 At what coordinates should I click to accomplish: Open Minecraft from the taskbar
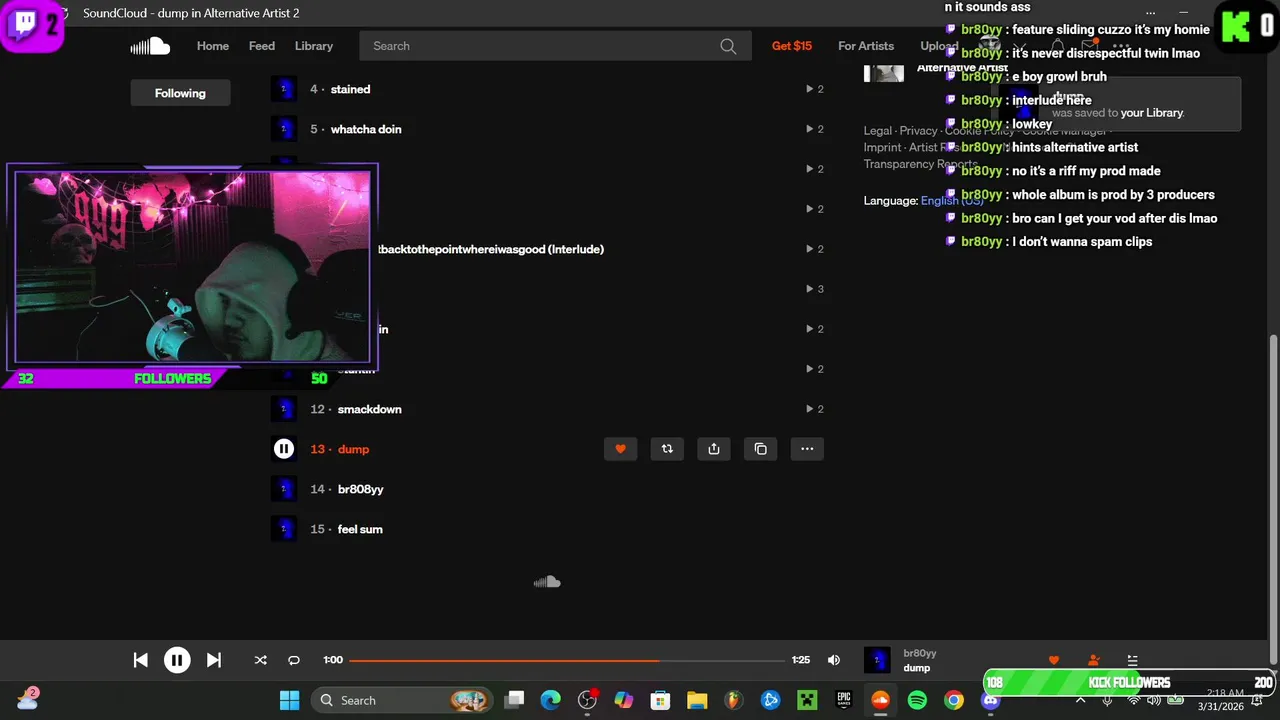807,700
